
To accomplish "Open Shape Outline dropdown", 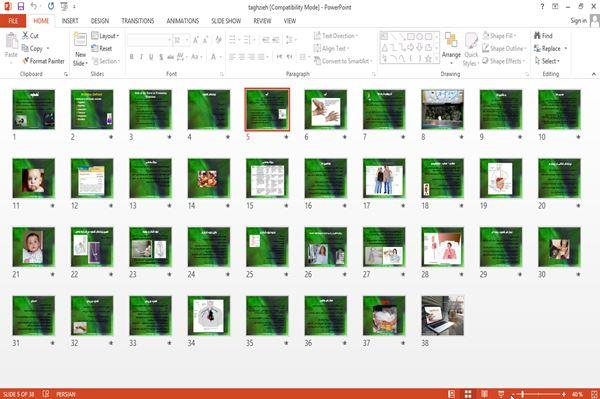I will point(504,49).
